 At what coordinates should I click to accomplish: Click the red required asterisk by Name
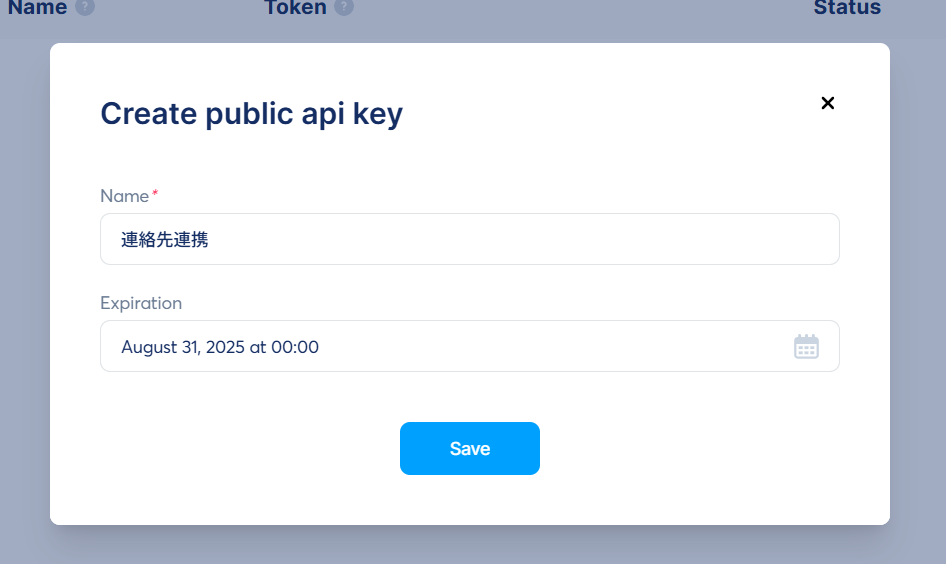coord(155,194)
